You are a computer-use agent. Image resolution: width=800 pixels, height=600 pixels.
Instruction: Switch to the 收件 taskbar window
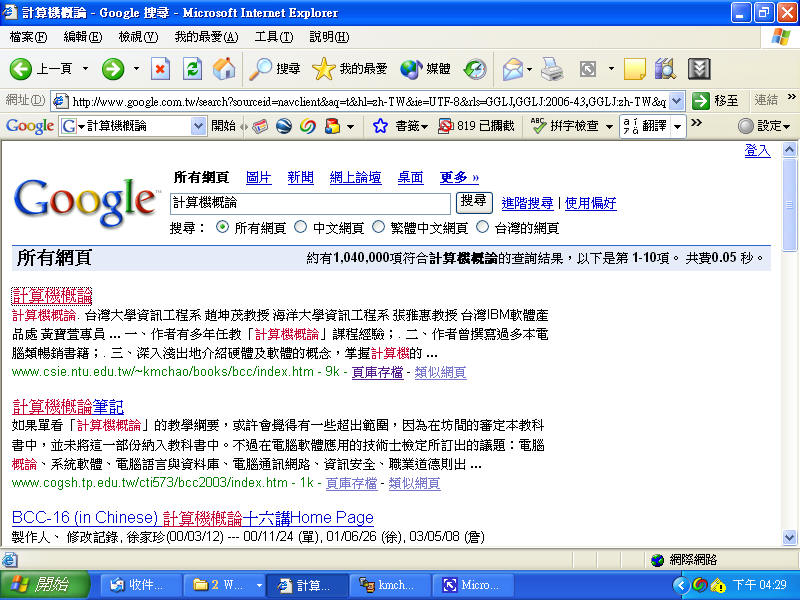pos(139,585)
